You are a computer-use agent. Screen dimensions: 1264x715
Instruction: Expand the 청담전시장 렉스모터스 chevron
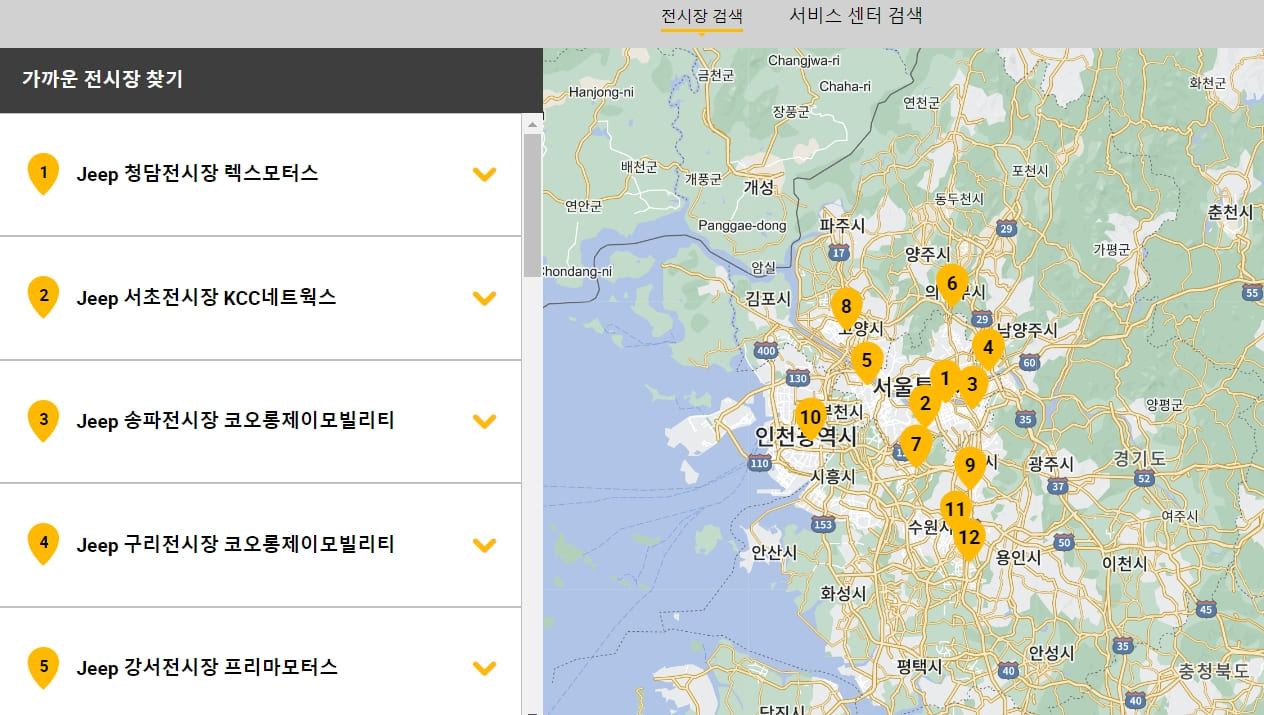pyautogui.click(x=484, y=174)
